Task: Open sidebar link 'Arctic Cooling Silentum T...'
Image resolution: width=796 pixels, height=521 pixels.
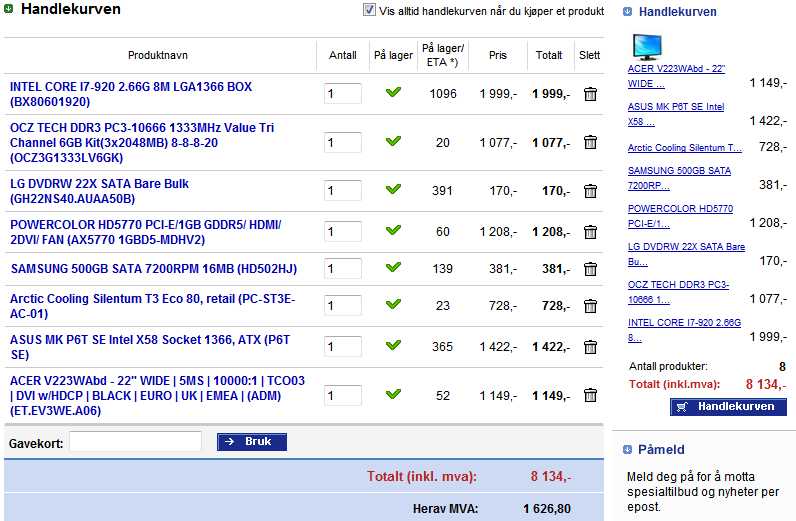Action: pos(685,148)
